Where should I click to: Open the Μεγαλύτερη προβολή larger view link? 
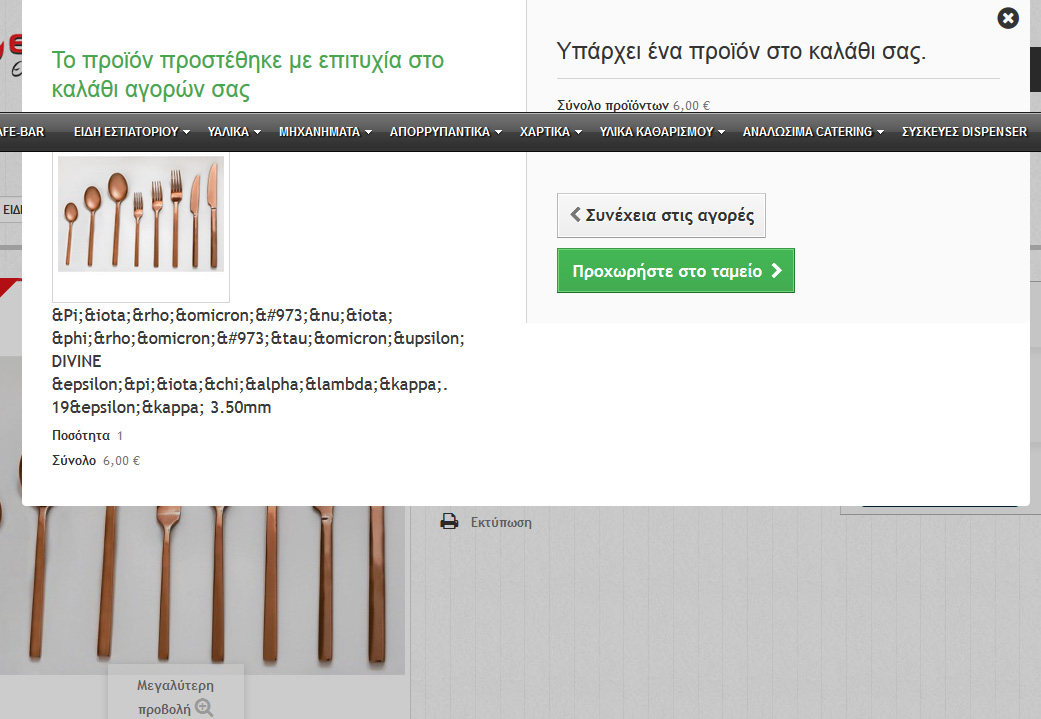pos(175,696)
